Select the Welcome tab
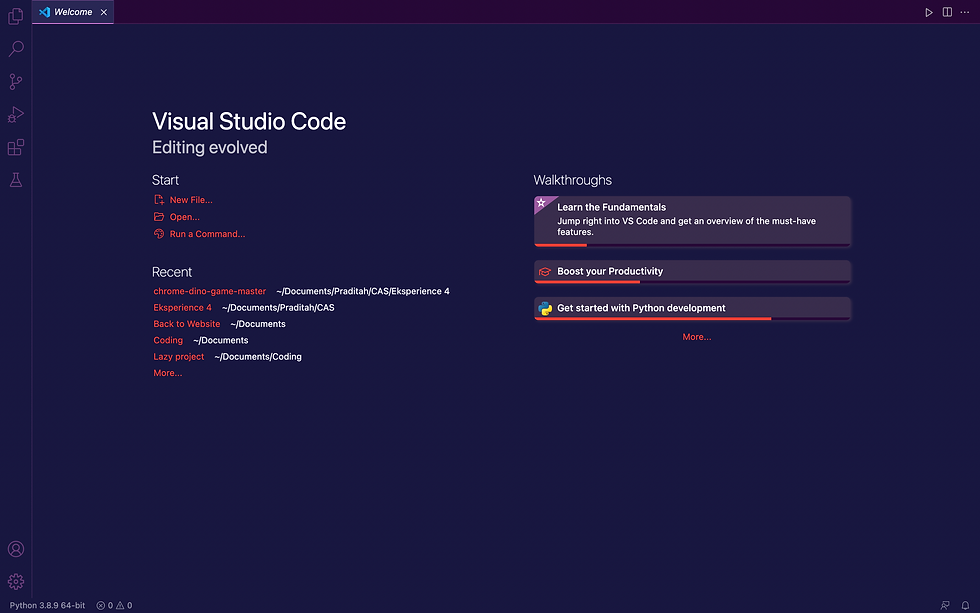 72,12
